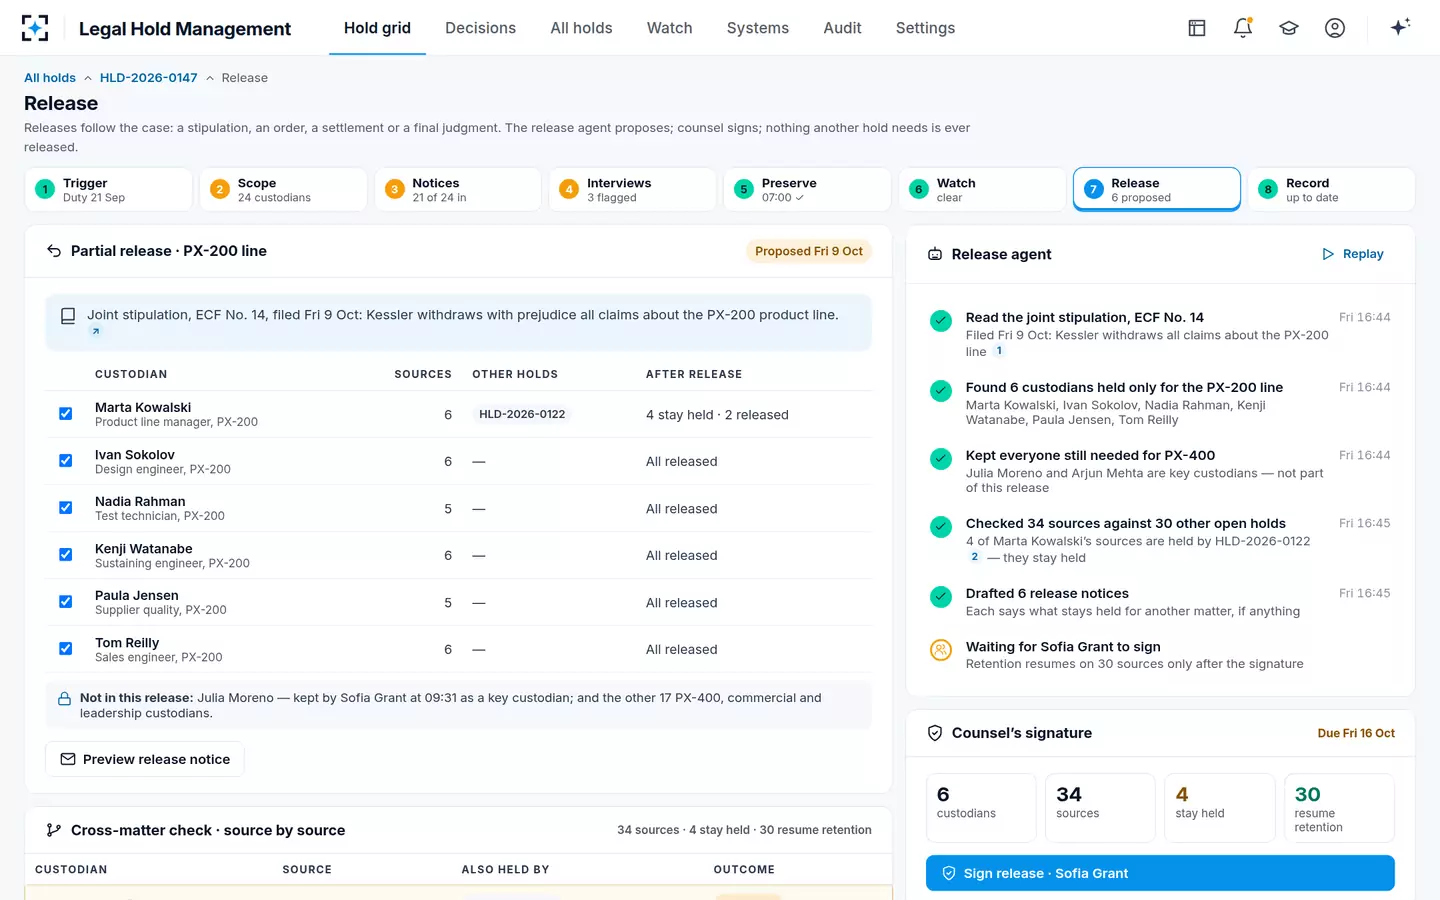Click the branch icon by Cross-matter check
The width and height of the screenshot is (1440, 900).
coord(54,830)
